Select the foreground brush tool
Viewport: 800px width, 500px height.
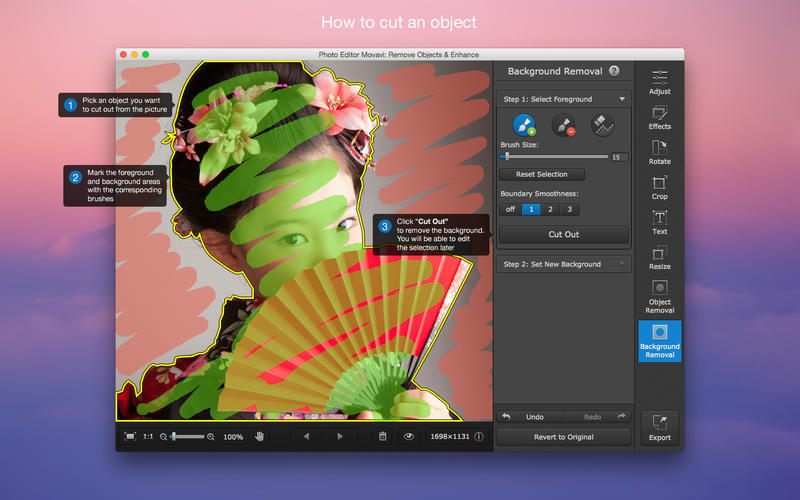[524, 125]
